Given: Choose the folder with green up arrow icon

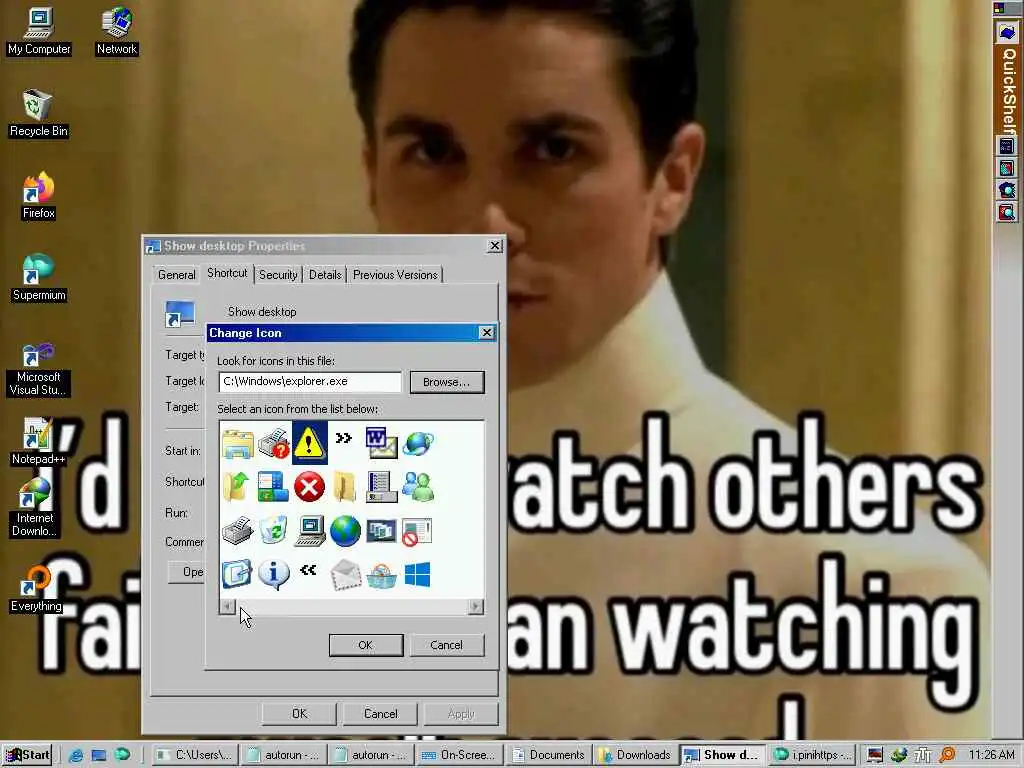Looking at the screenshot, I should pyautogui.click(x=237, y=487).
